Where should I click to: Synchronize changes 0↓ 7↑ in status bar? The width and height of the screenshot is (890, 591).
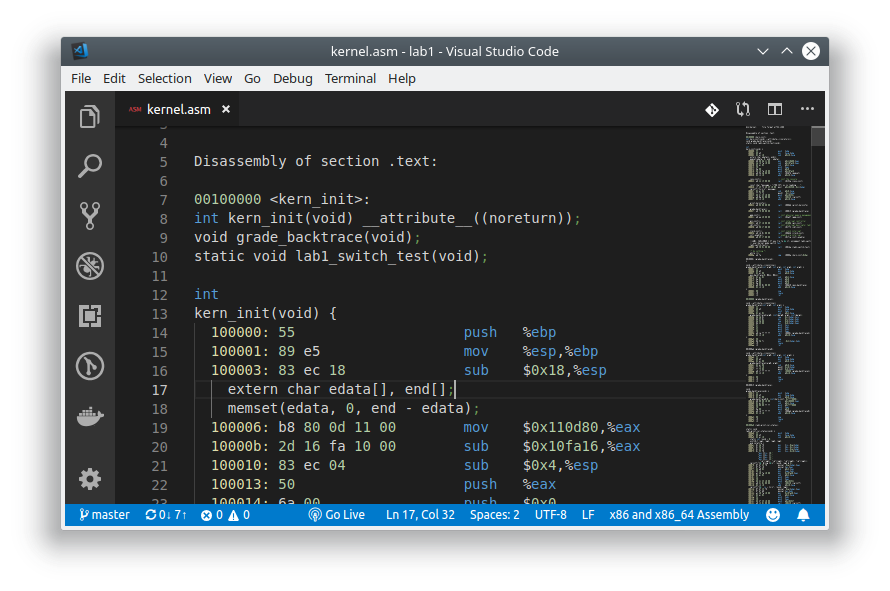click(x=166, y=515)
